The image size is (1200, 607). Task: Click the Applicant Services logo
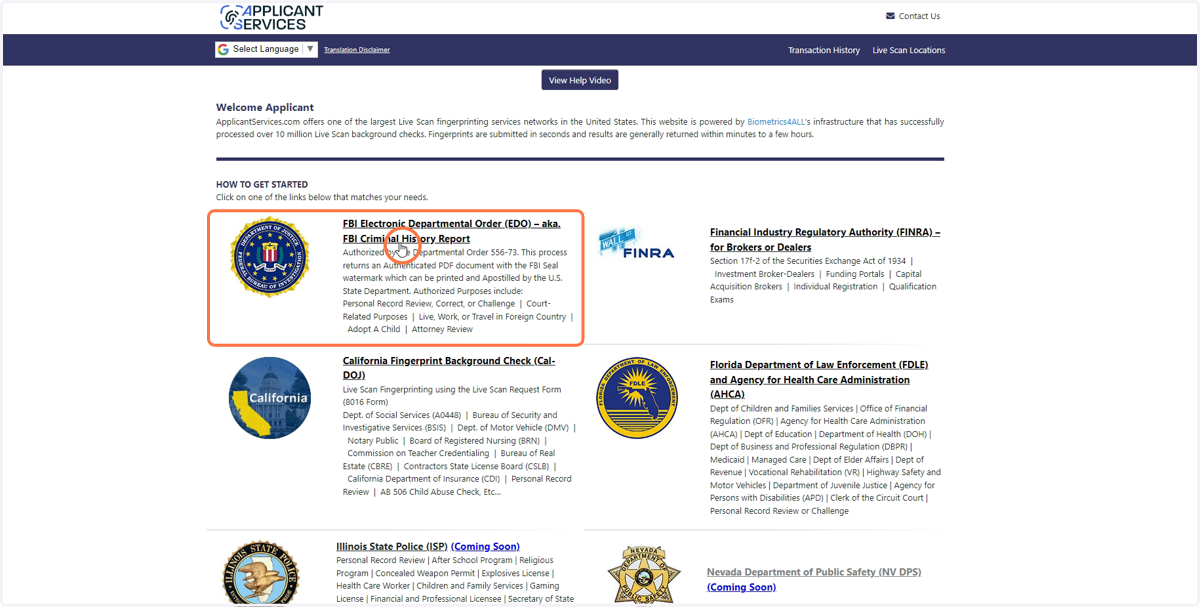[x=271, y=16]
